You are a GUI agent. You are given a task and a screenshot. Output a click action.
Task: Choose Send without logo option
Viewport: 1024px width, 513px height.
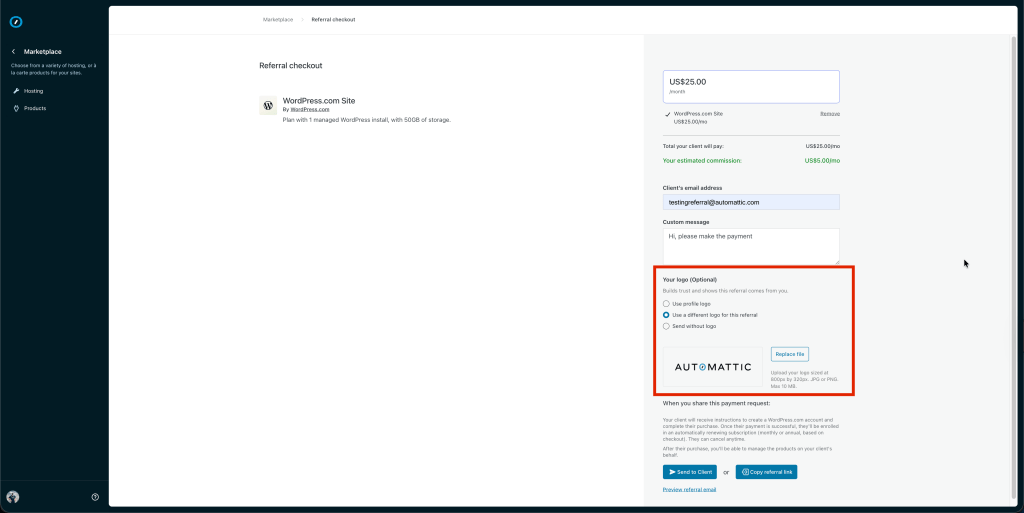[667, 326]
